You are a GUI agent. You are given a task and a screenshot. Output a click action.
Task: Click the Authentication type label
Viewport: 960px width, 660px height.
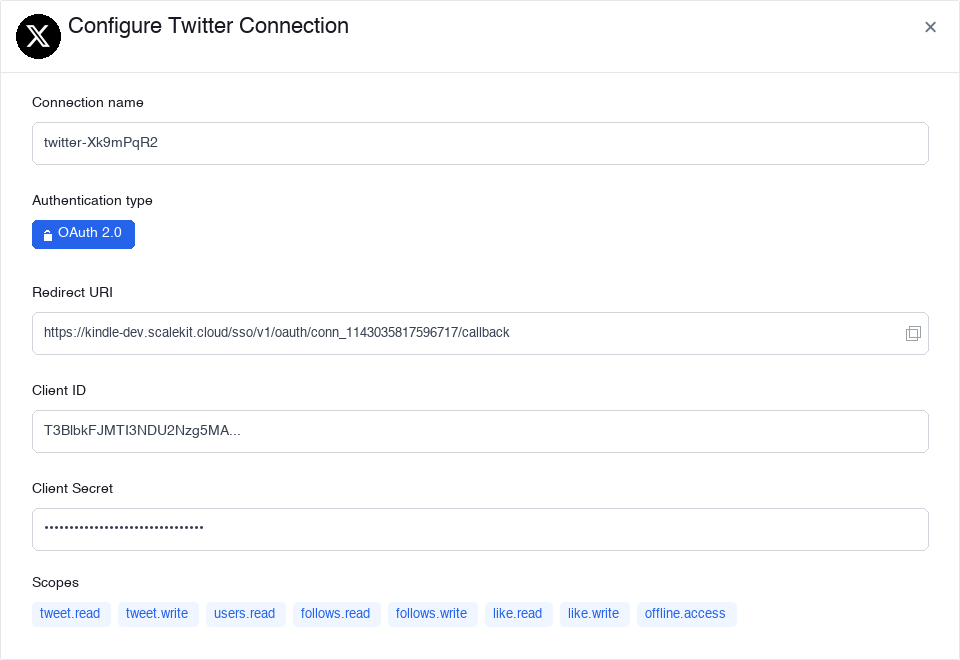(x=92, y=200)
